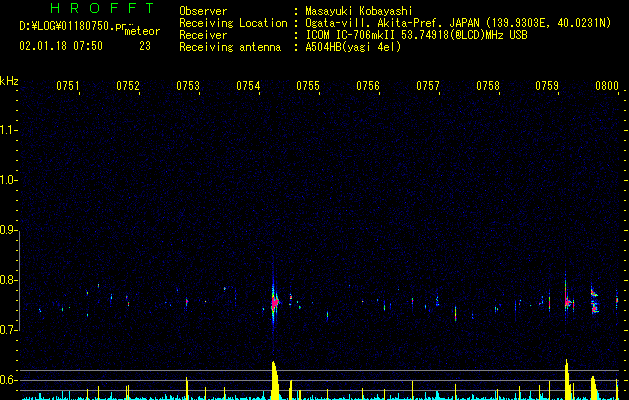Click the meteor count value 23
The height and width of the screenshot is (400, 629).
(145, 46)
